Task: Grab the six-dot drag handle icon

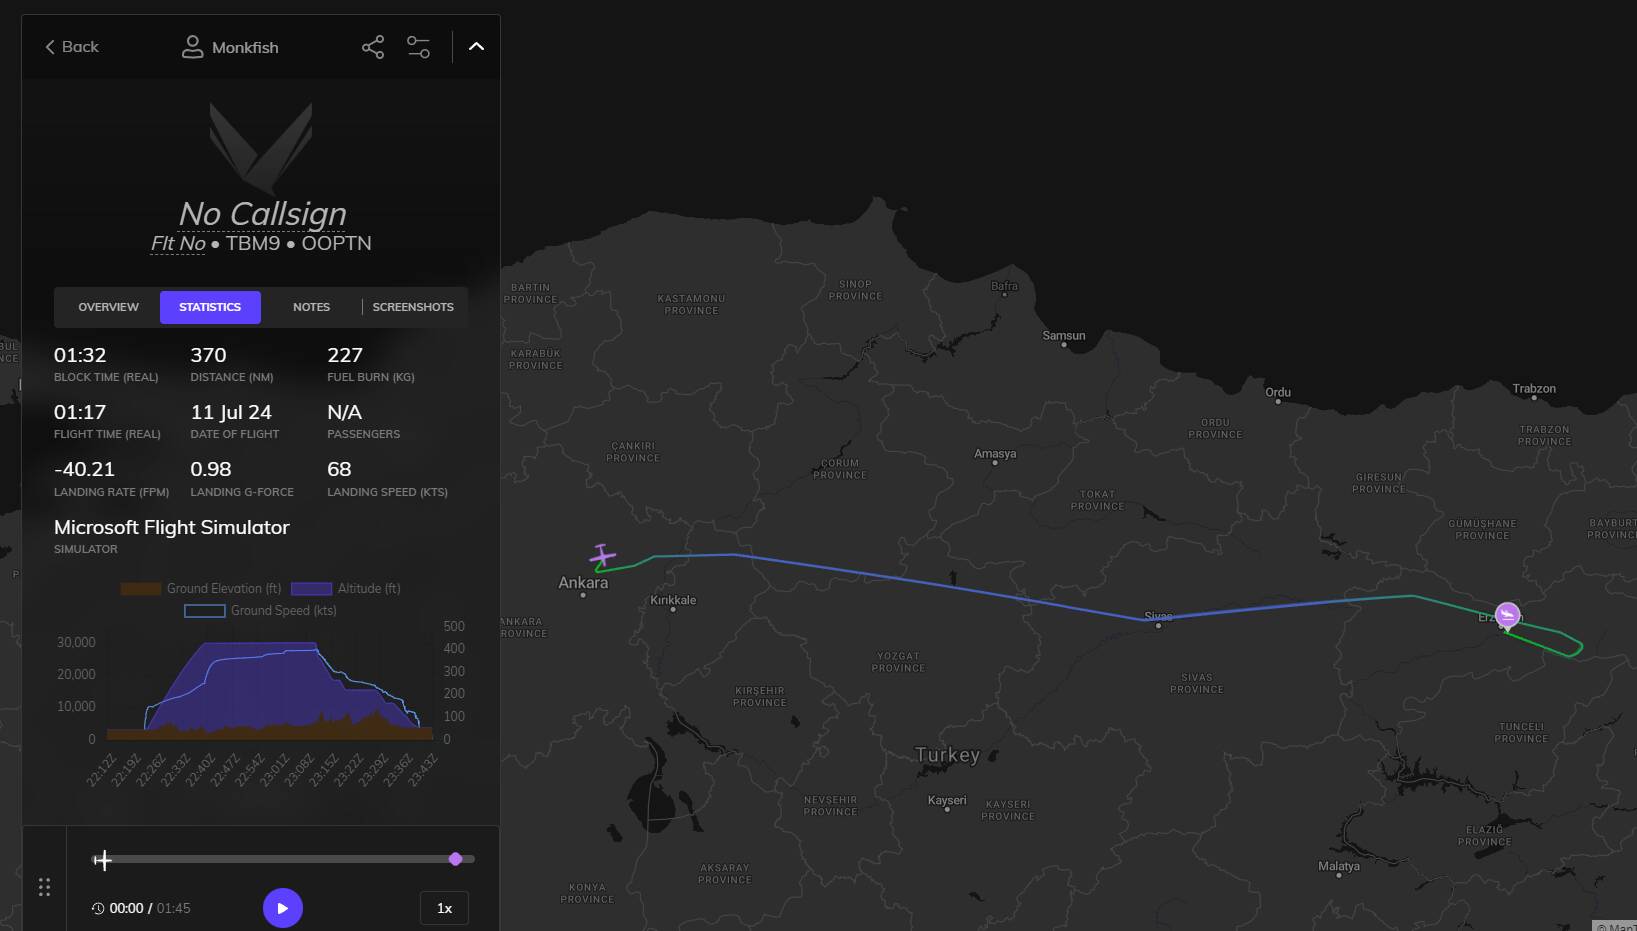Action: [44, 887]
